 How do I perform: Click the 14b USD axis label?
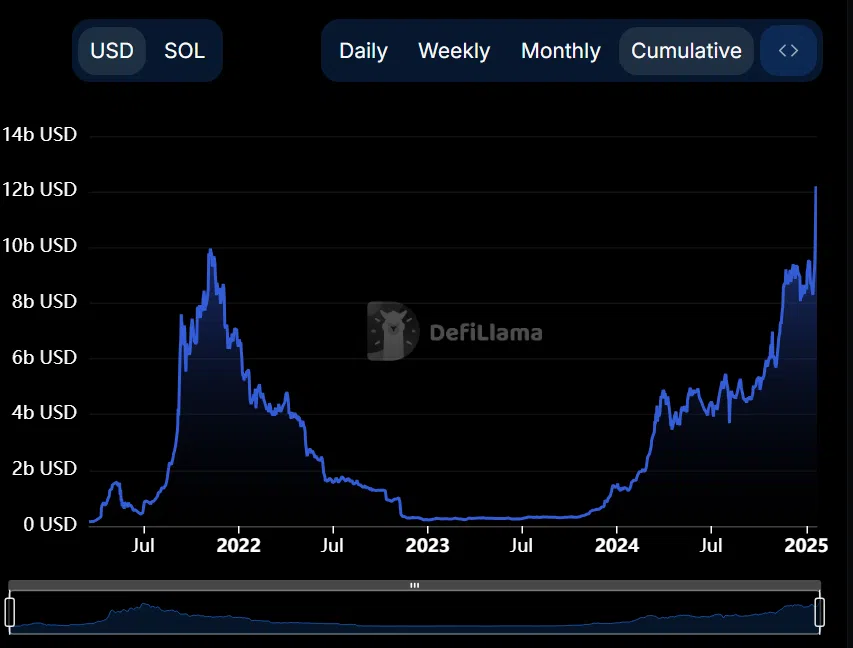40,134
